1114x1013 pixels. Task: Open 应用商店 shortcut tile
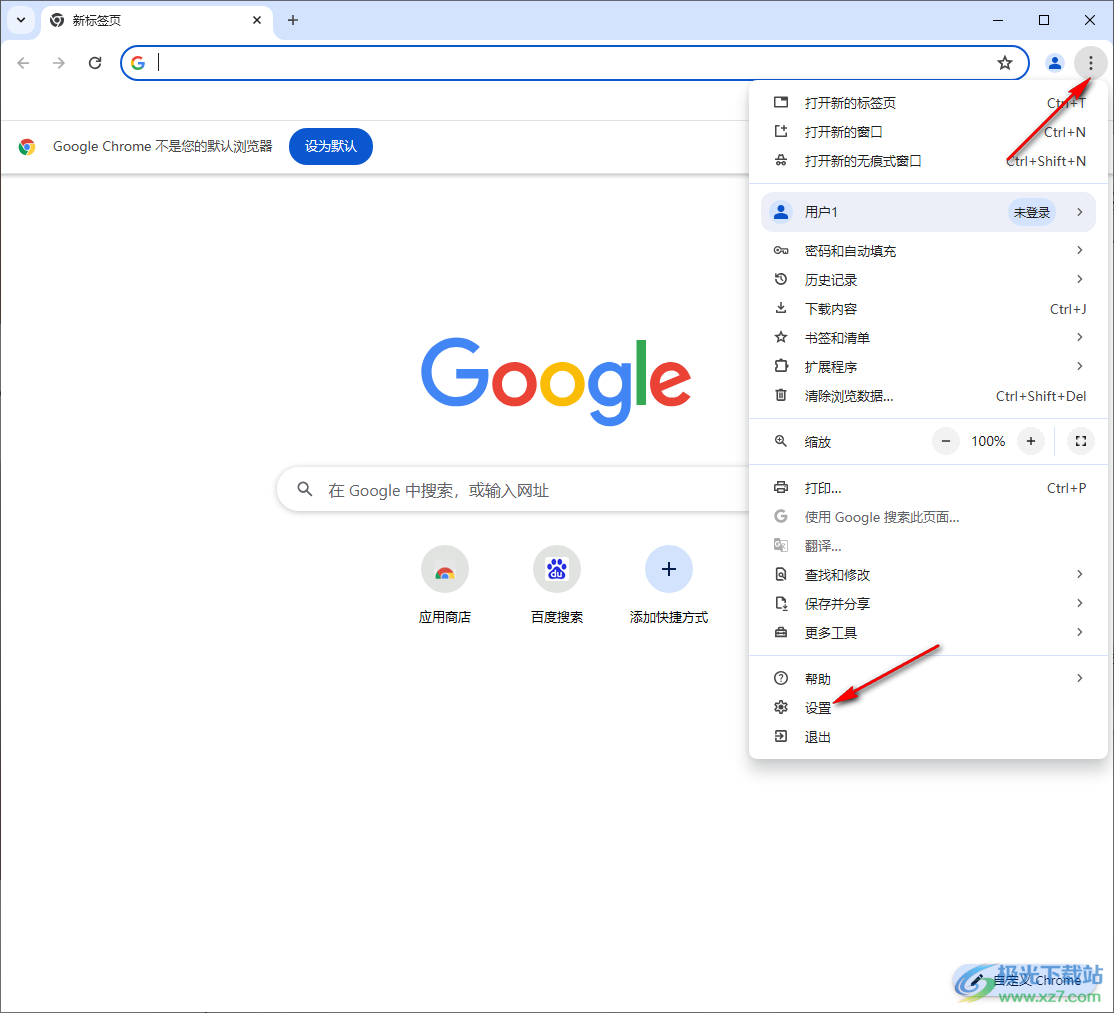(x=445, y=587)
